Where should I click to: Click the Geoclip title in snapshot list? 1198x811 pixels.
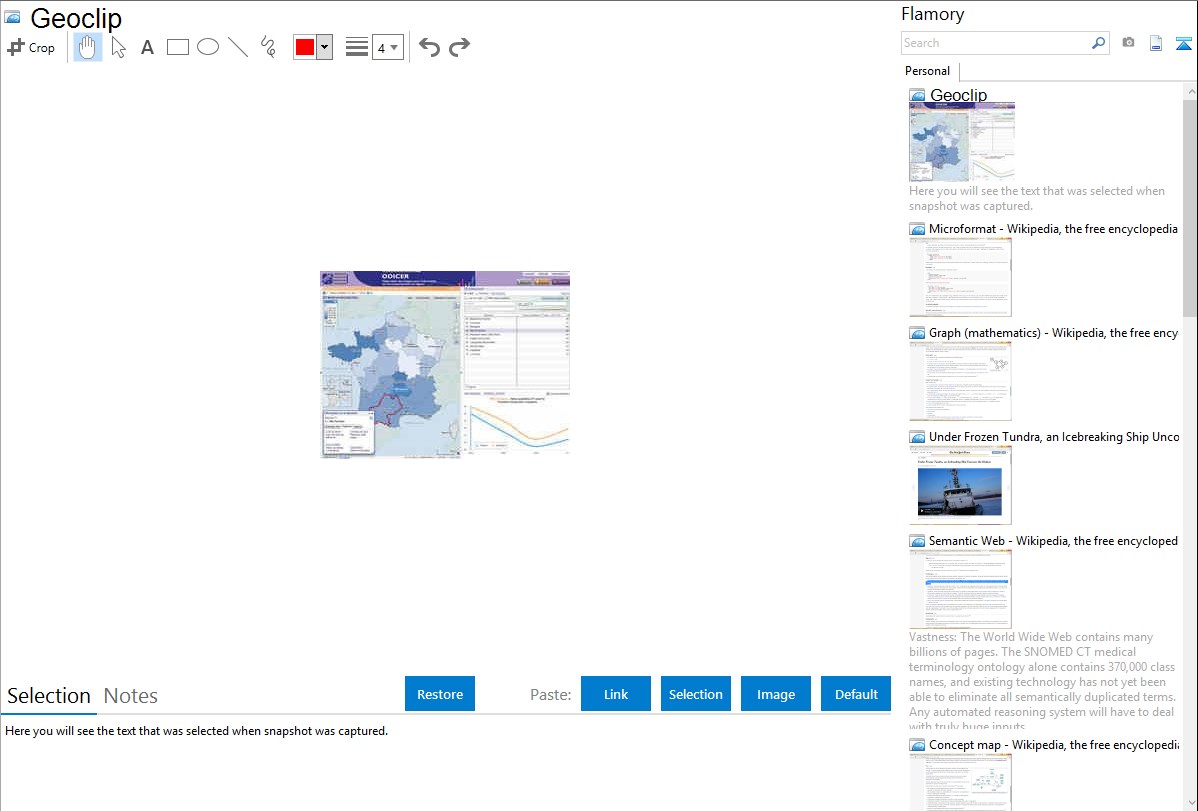[958, 95]
